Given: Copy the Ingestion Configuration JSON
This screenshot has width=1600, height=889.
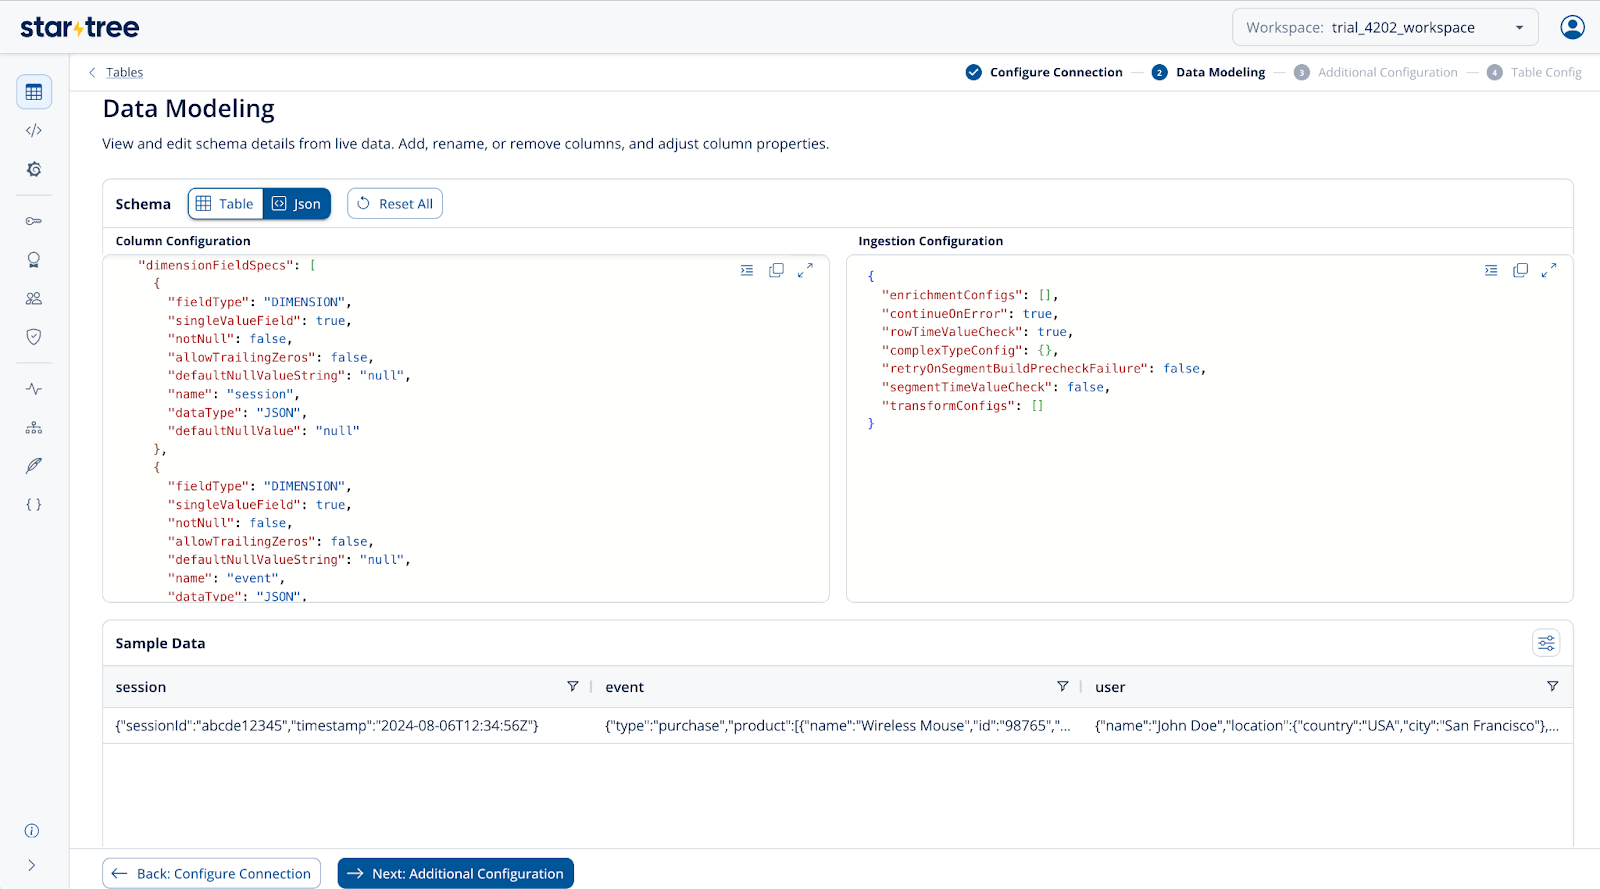Looking at the screenshot, I should 1520,271.
